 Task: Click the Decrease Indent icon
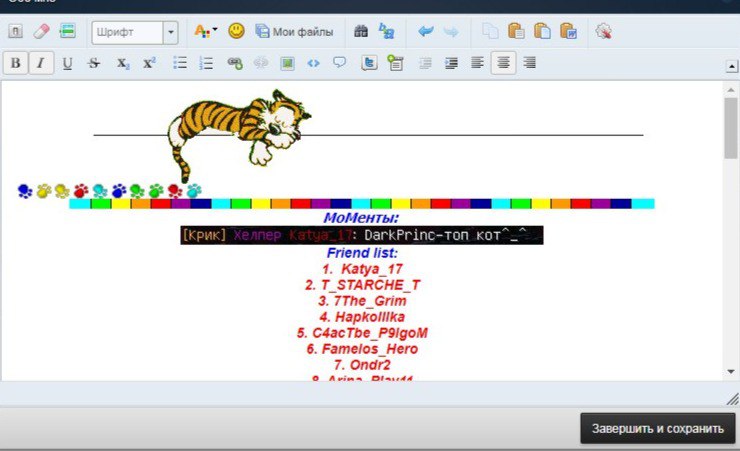425,63
